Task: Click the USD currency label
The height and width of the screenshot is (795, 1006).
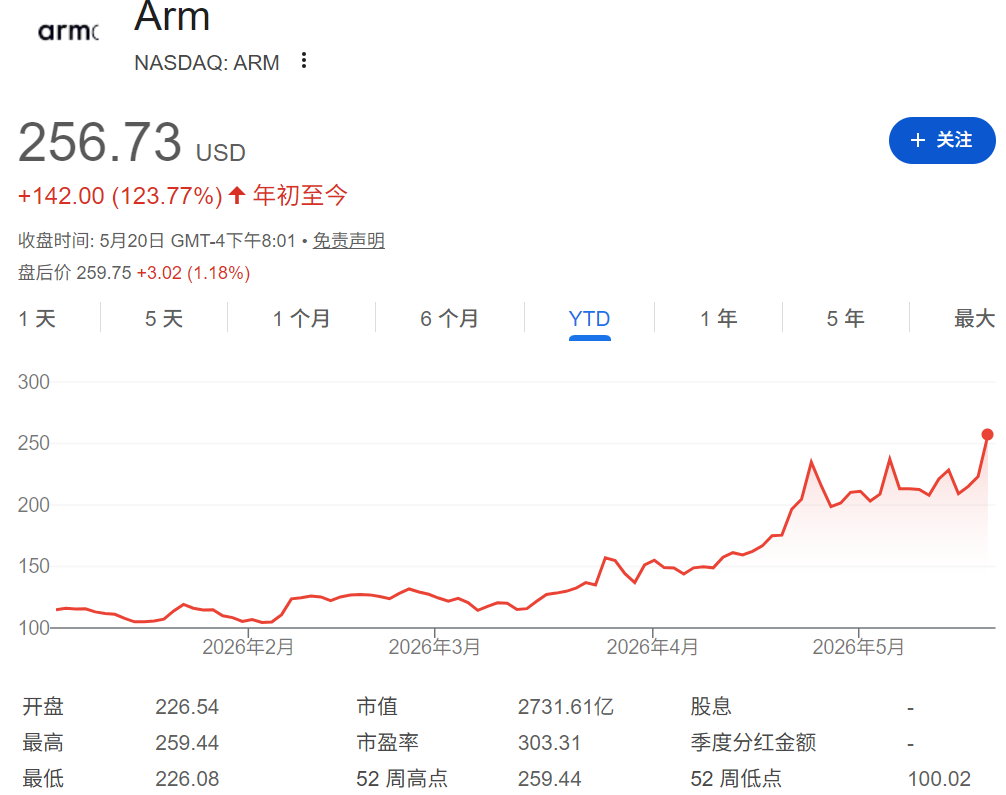Action: pyautogui.click(x=221, y=153)
